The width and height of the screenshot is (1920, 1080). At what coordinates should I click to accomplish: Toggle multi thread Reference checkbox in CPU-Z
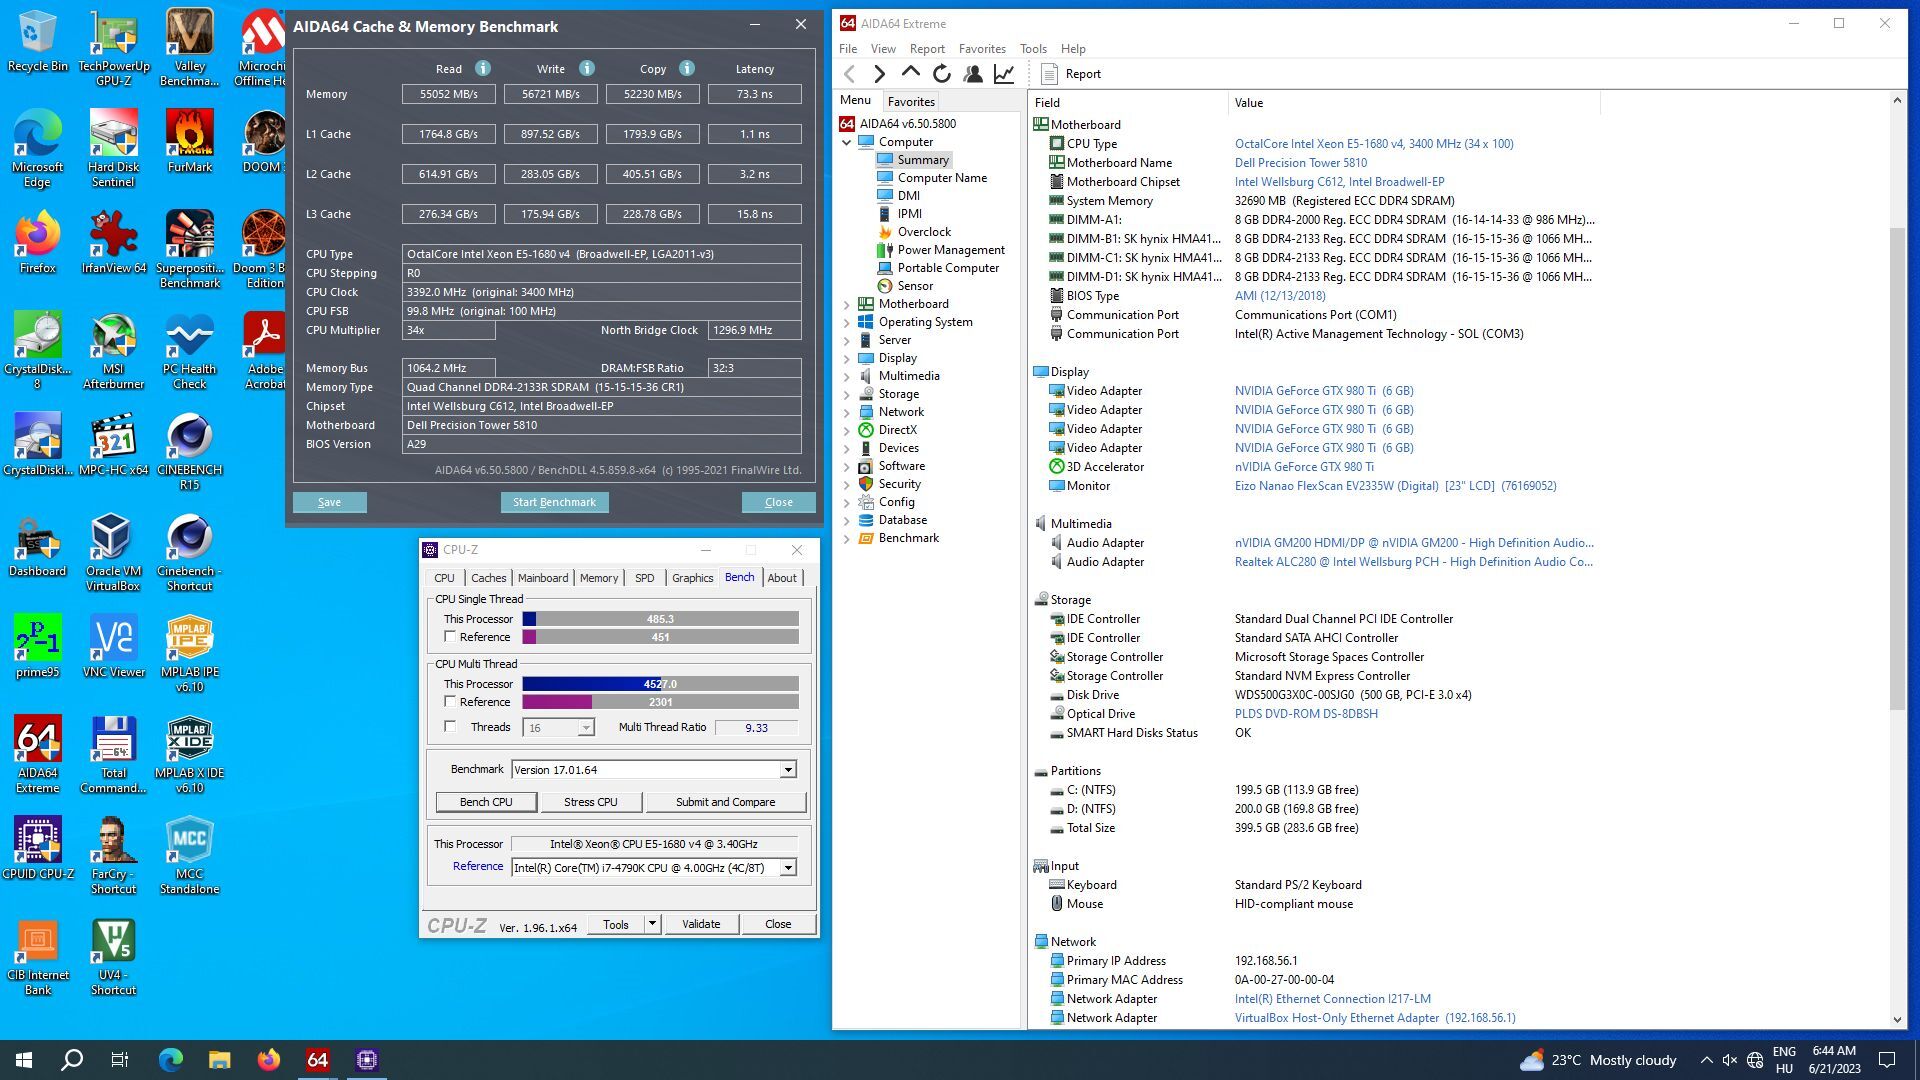pos(450,701)
